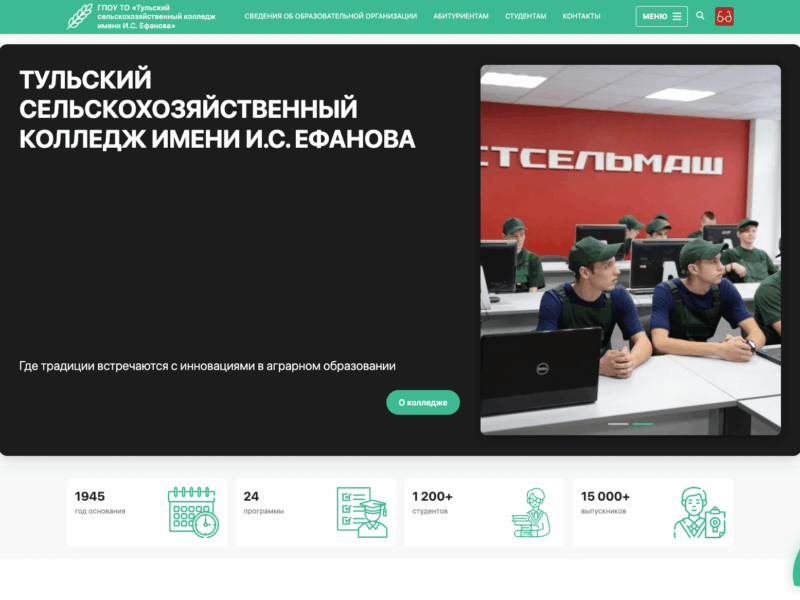This screenshot has width=800, height=600.
Task: Open the search magnifier icon
Action: coord(700,16)
